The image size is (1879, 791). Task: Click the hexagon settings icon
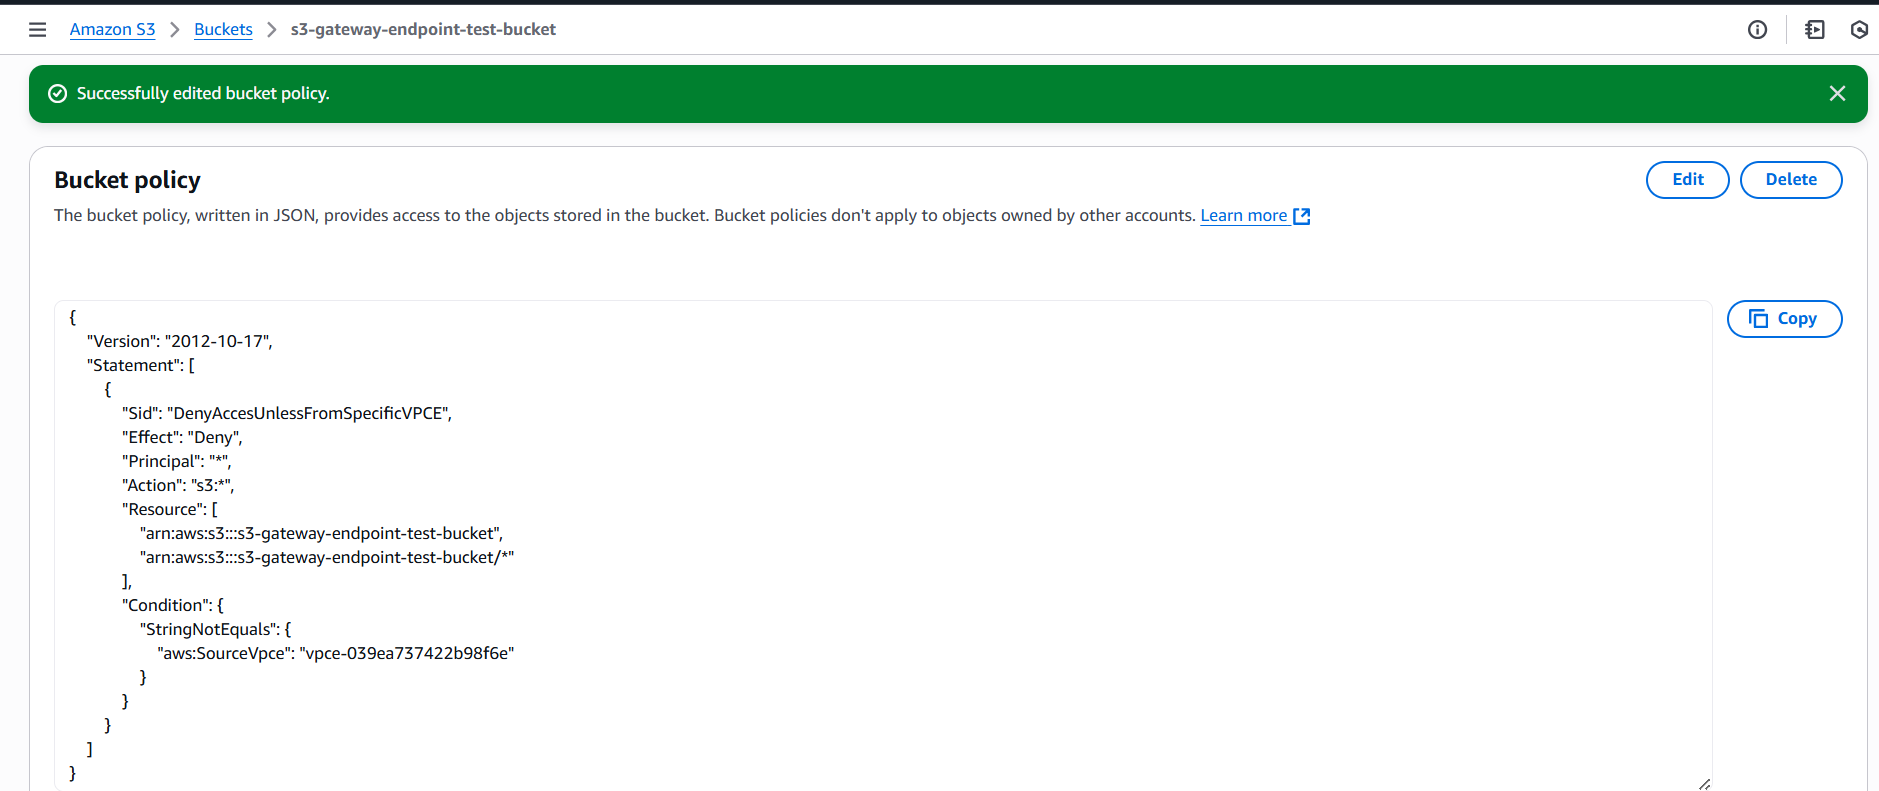coord(1859,30)
